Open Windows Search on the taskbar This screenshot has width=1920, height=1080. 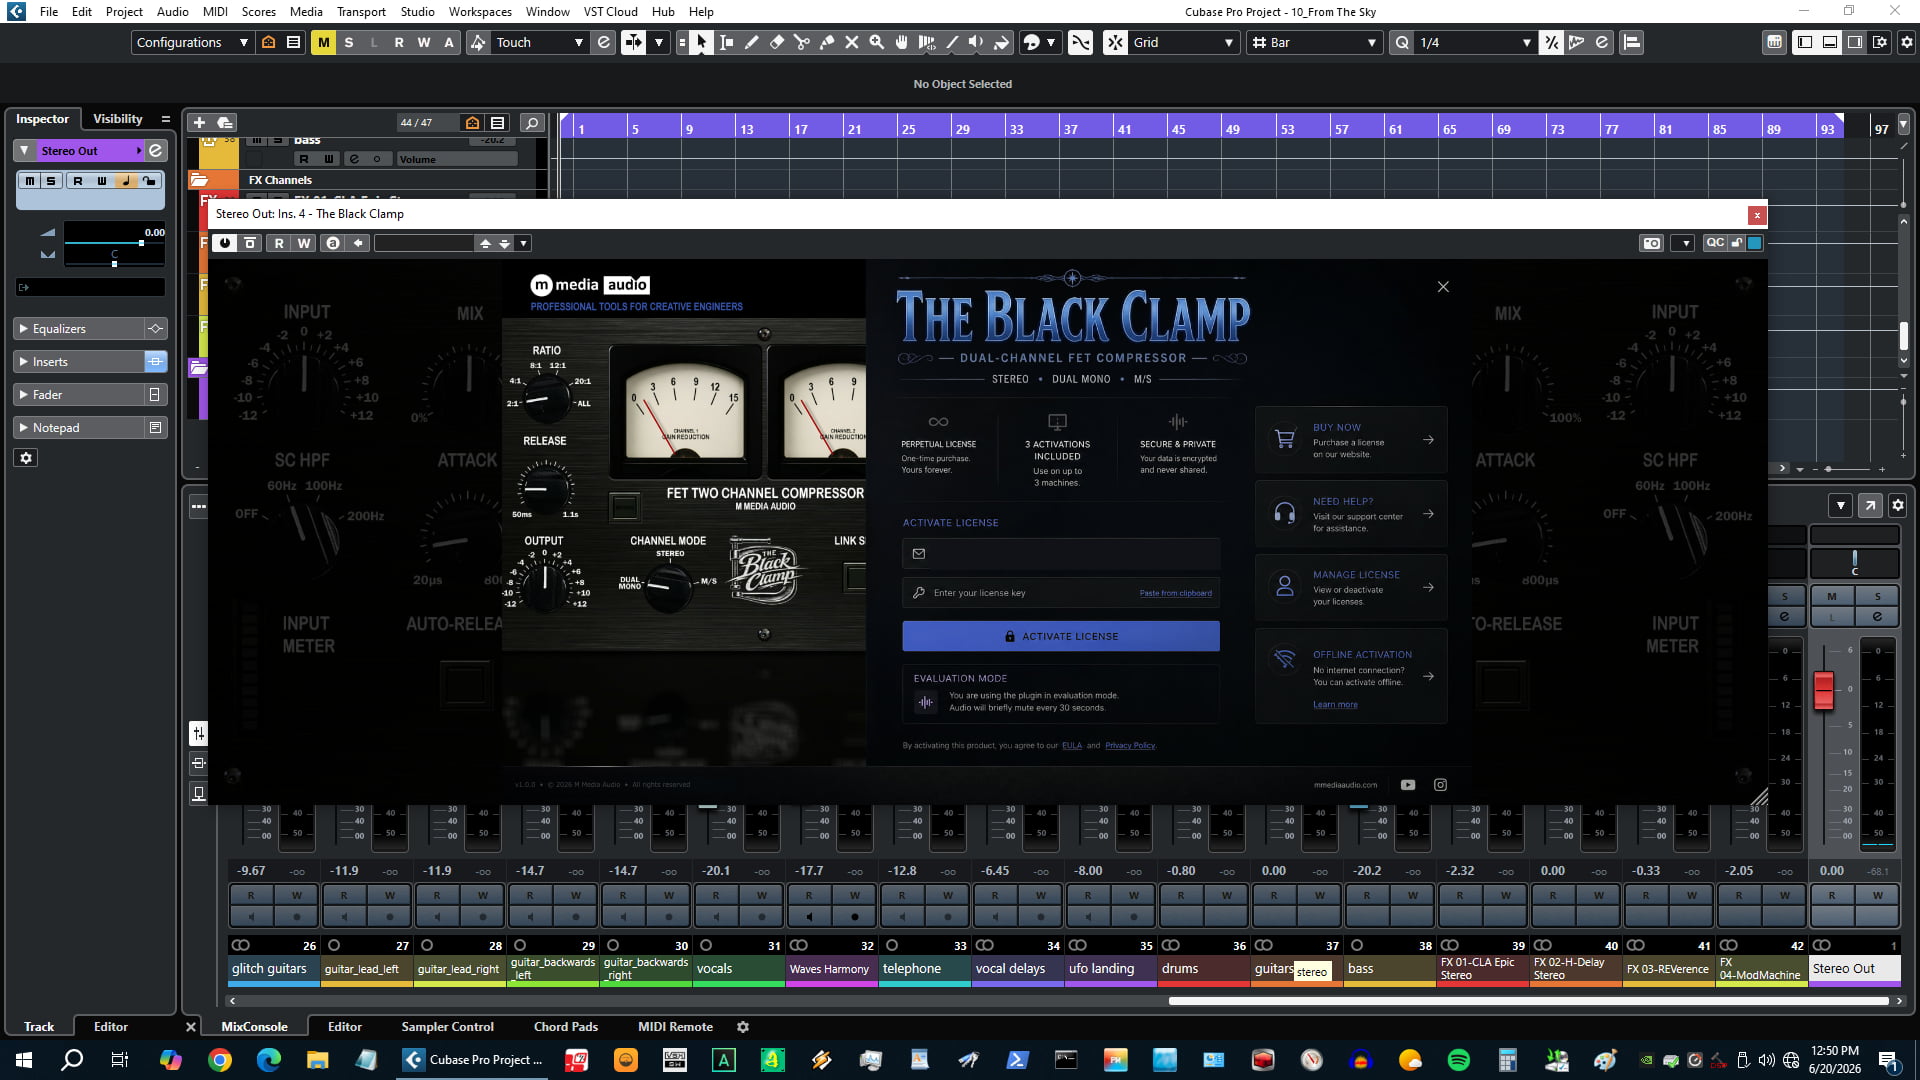pos(72,1060)
